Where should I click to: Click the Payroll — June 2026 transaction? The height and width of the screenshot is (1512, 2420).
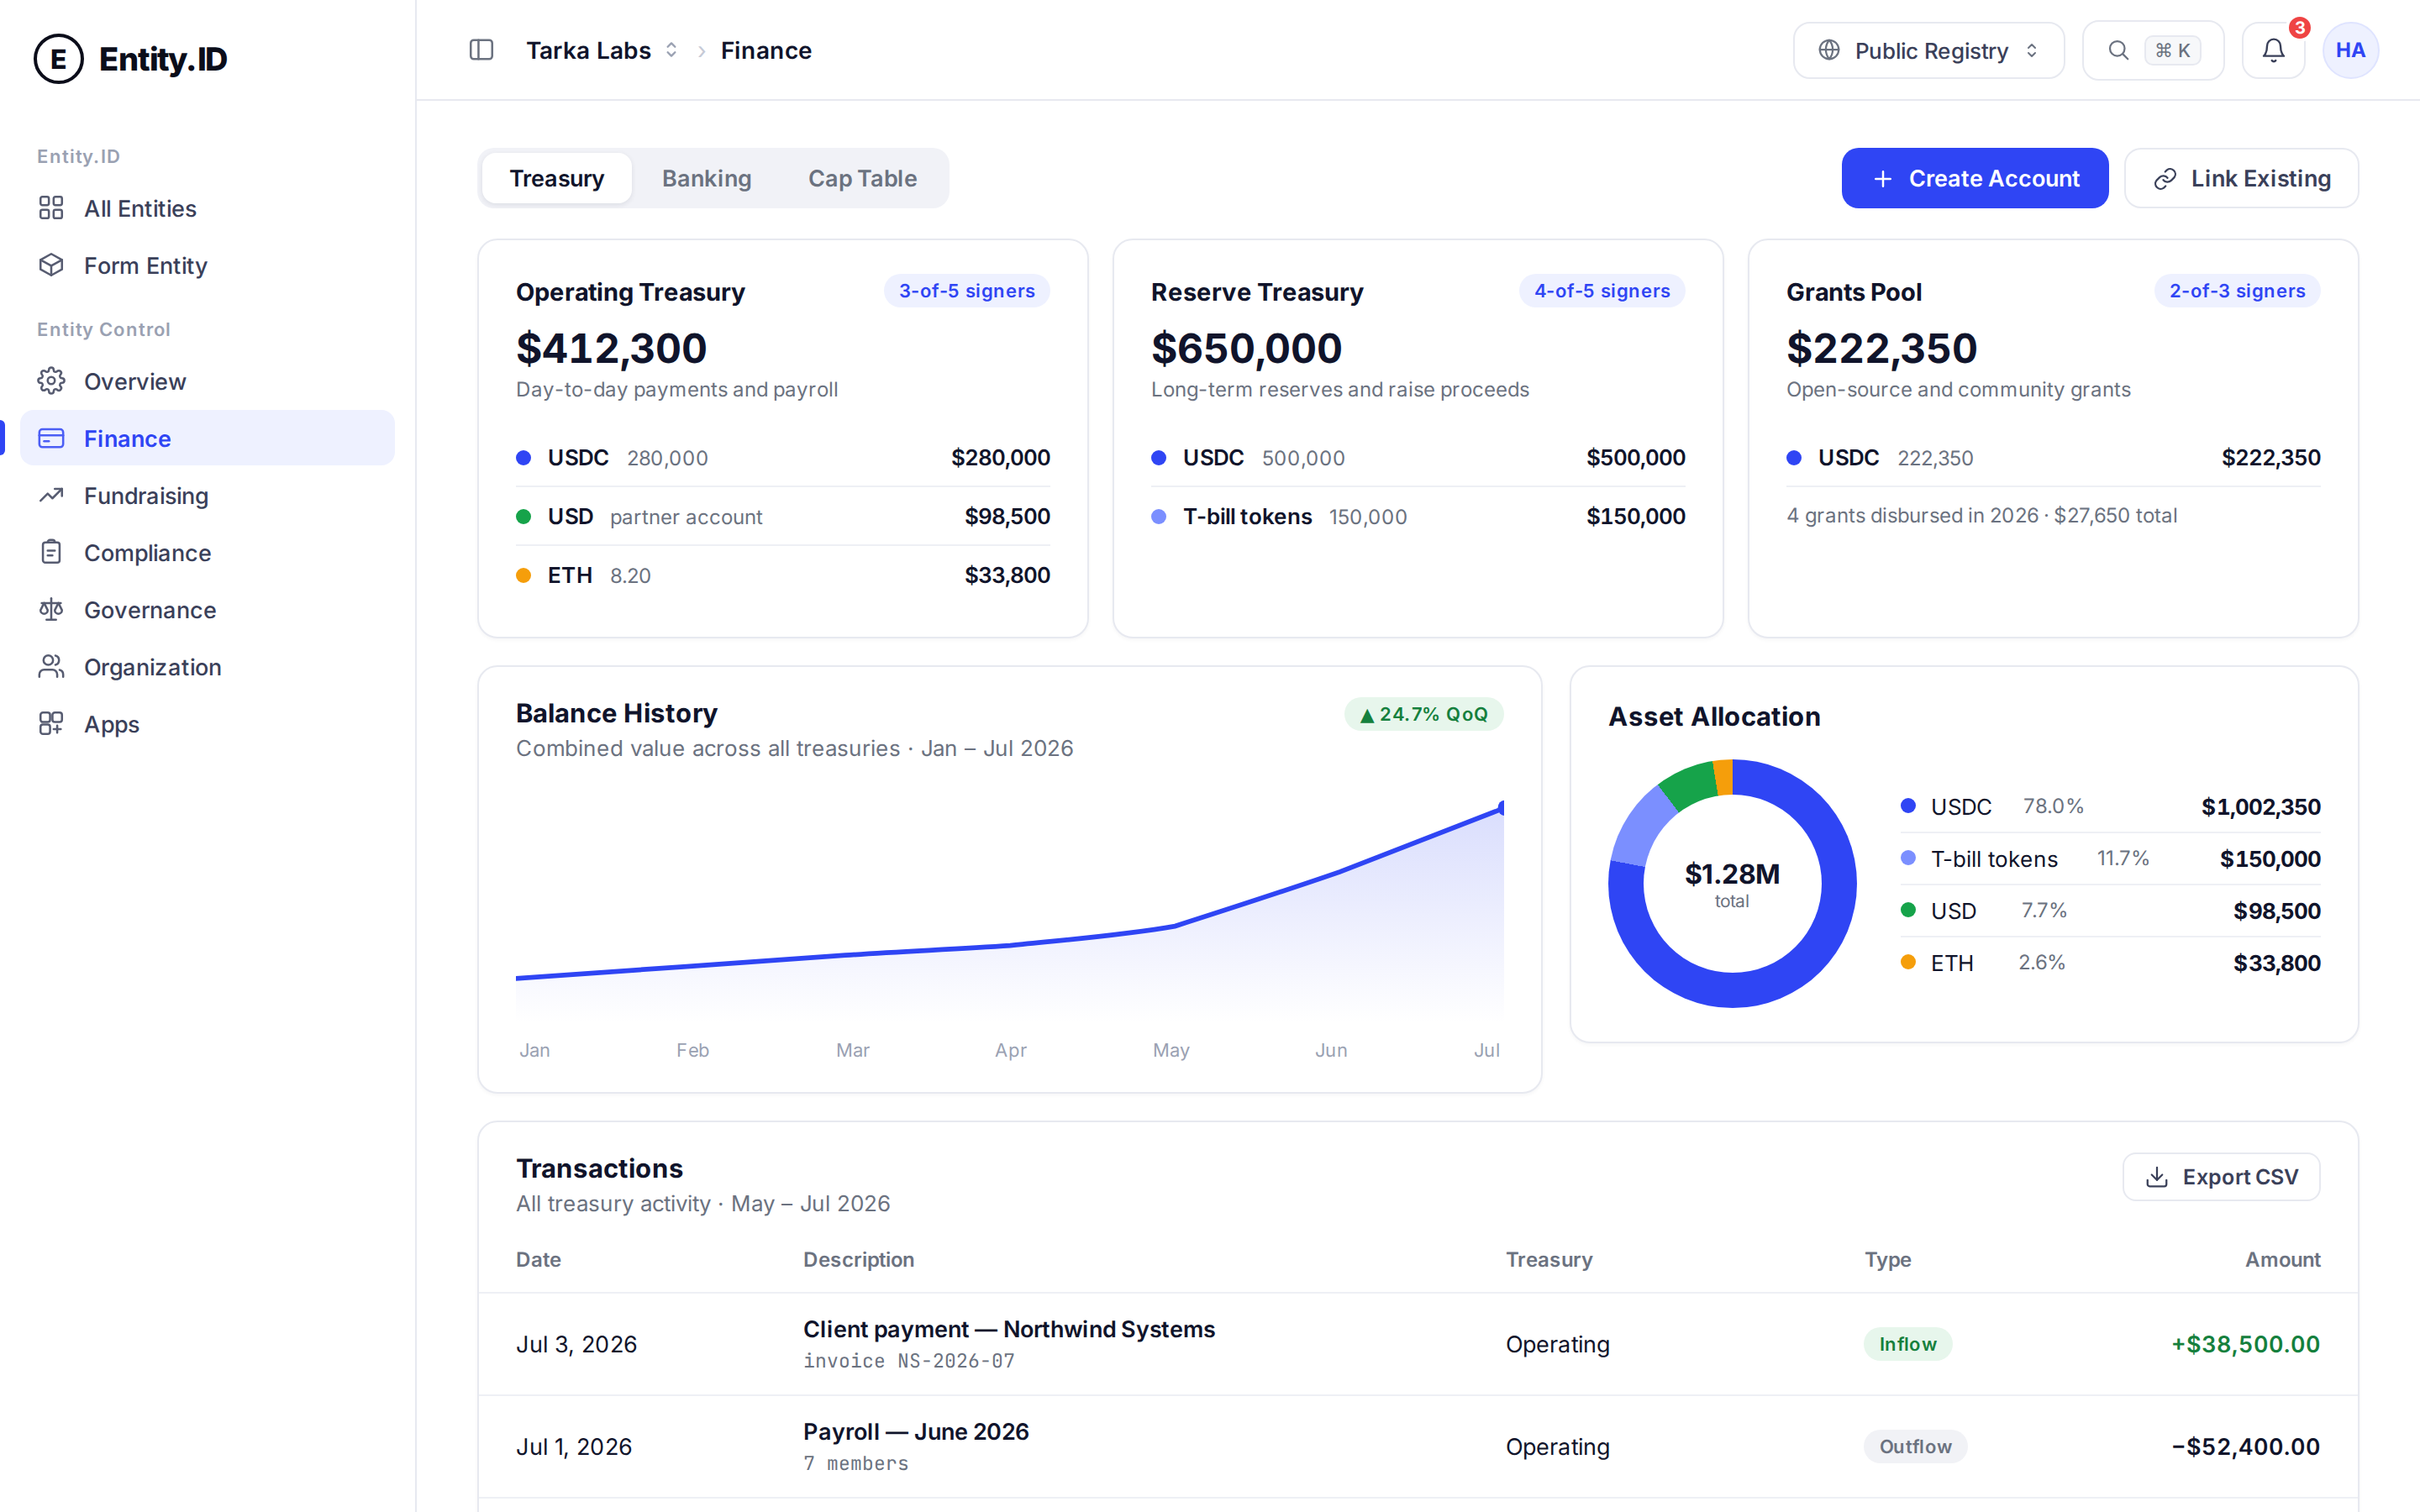click(1418, 1446)
